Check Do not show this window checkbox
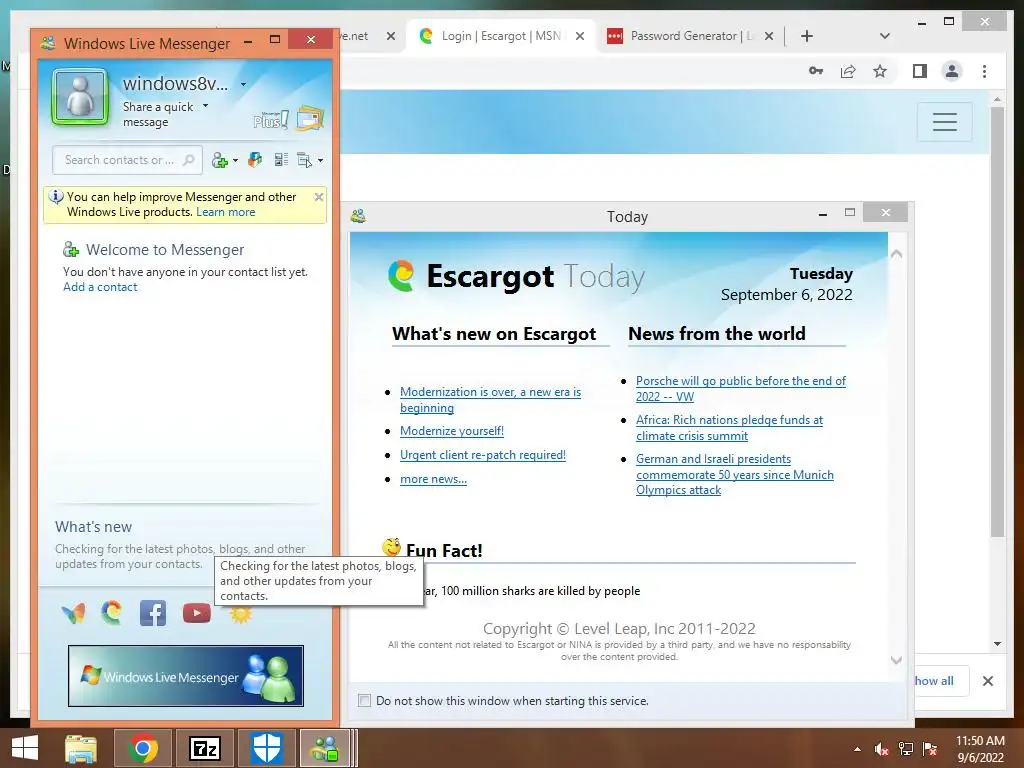The height and width of the screenshot is (768, 1024). coord(364,701)
